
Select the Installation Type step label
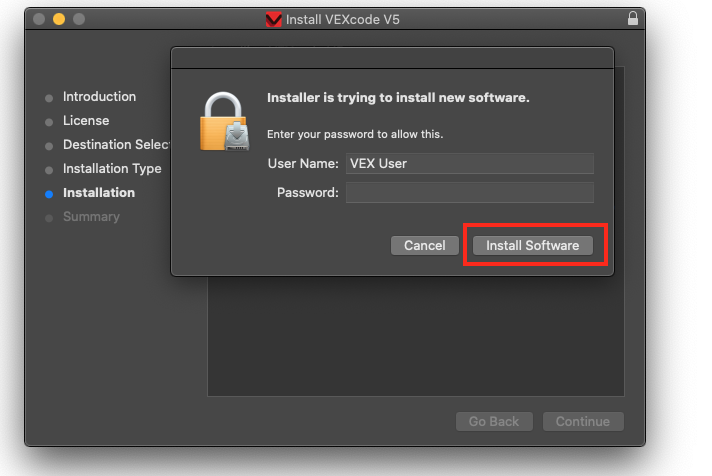(x=112, y=169)
